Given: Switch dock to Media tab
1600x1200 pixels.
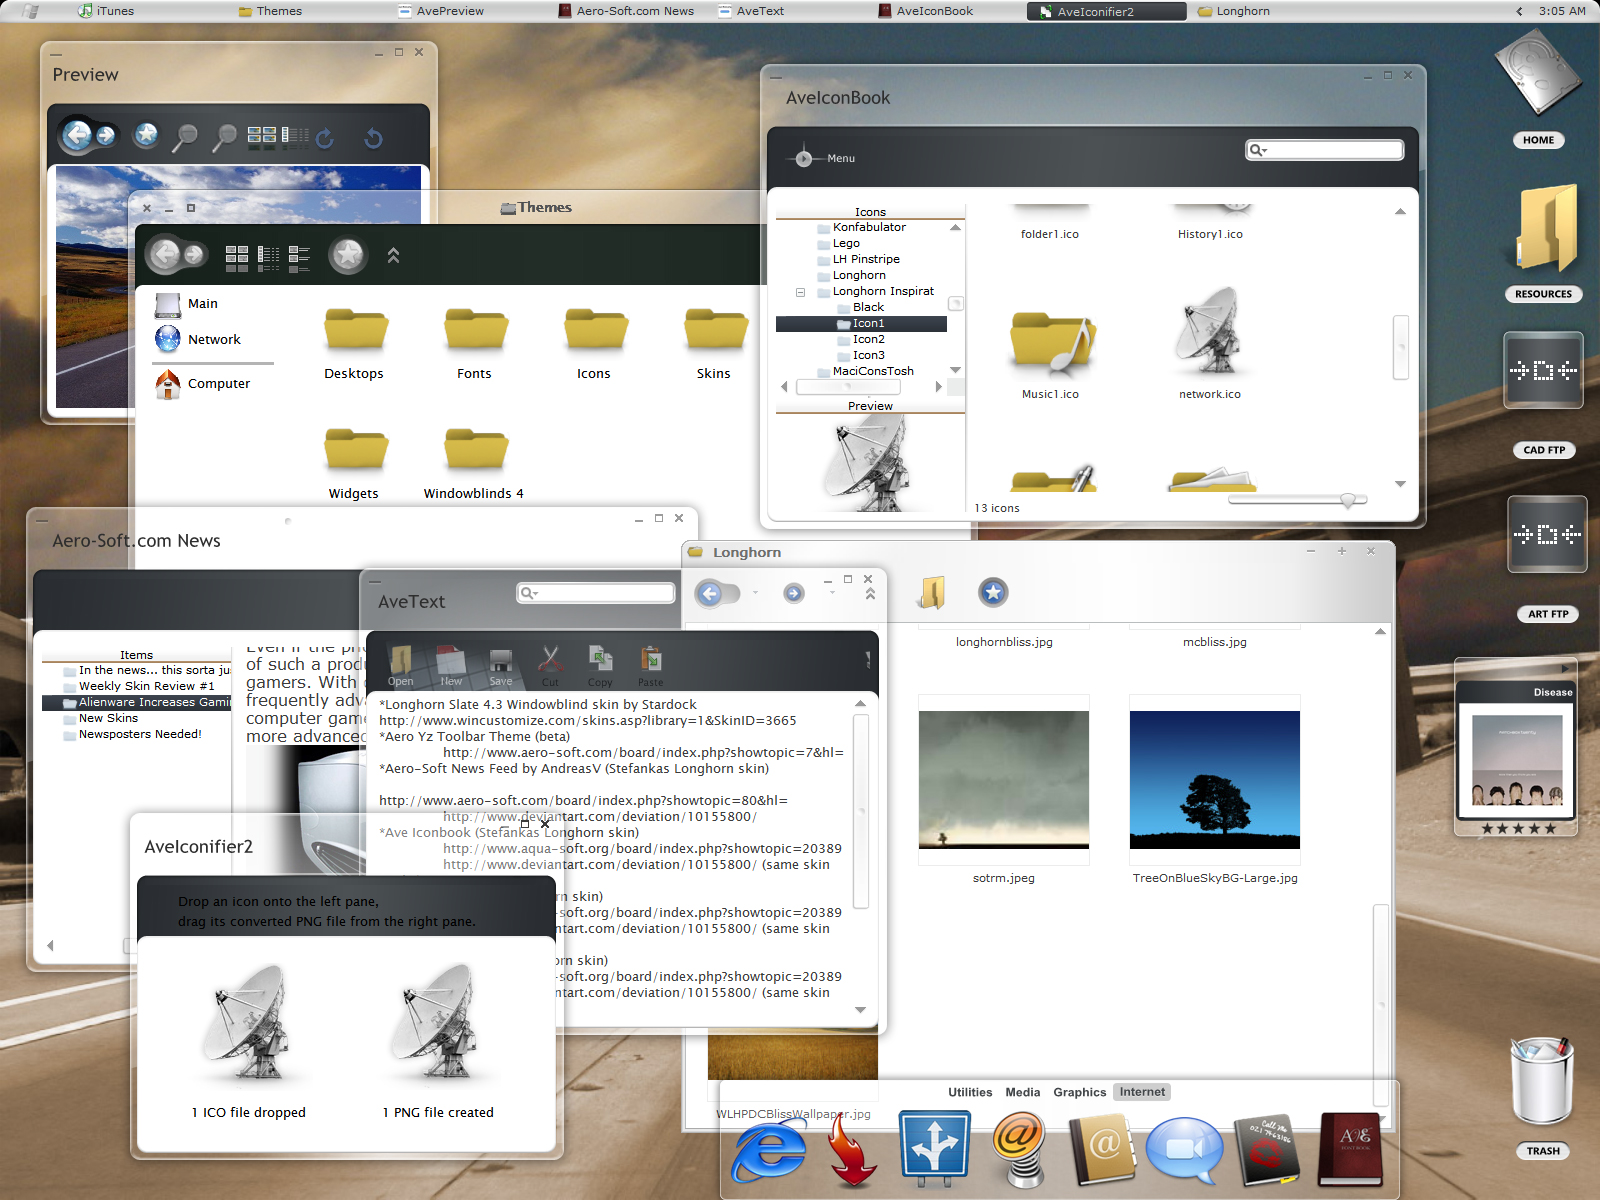Looking at the screenshot, I should [x=1022, y=1092].
